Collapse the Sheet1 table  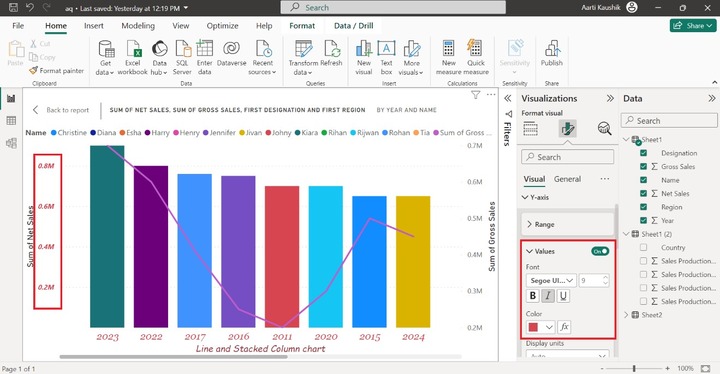click(x=626, y=139)
